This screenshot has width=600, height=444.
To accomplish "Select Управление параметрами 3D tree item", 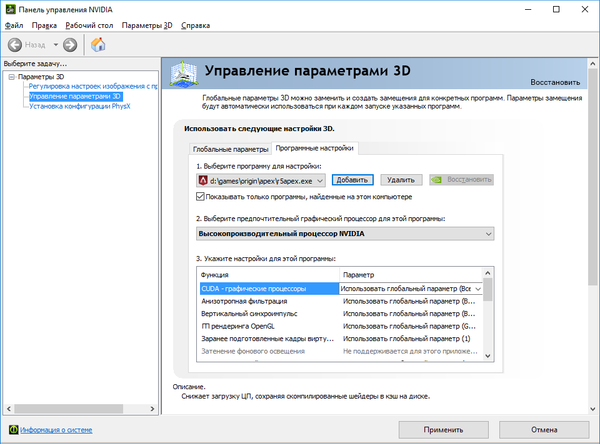I will tap(75, 96).
